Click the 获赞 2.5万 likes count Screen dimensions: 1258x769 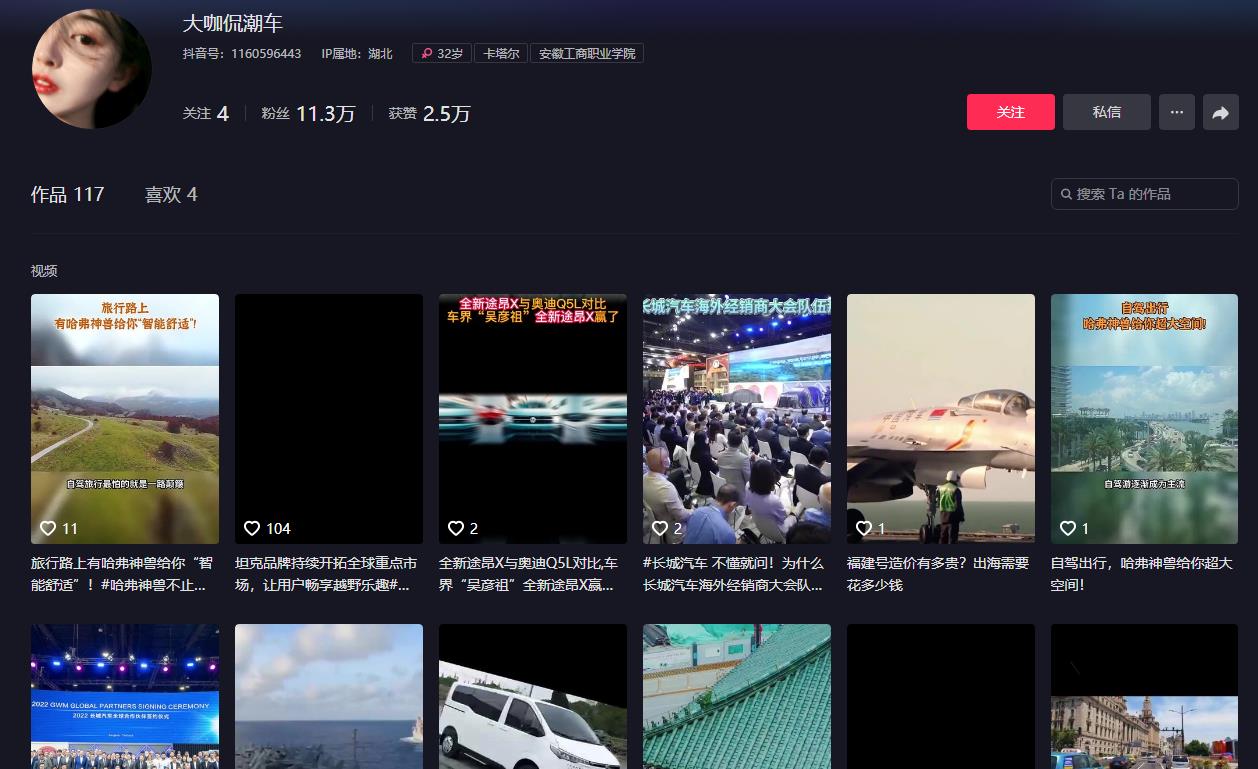tap(429, 113)
